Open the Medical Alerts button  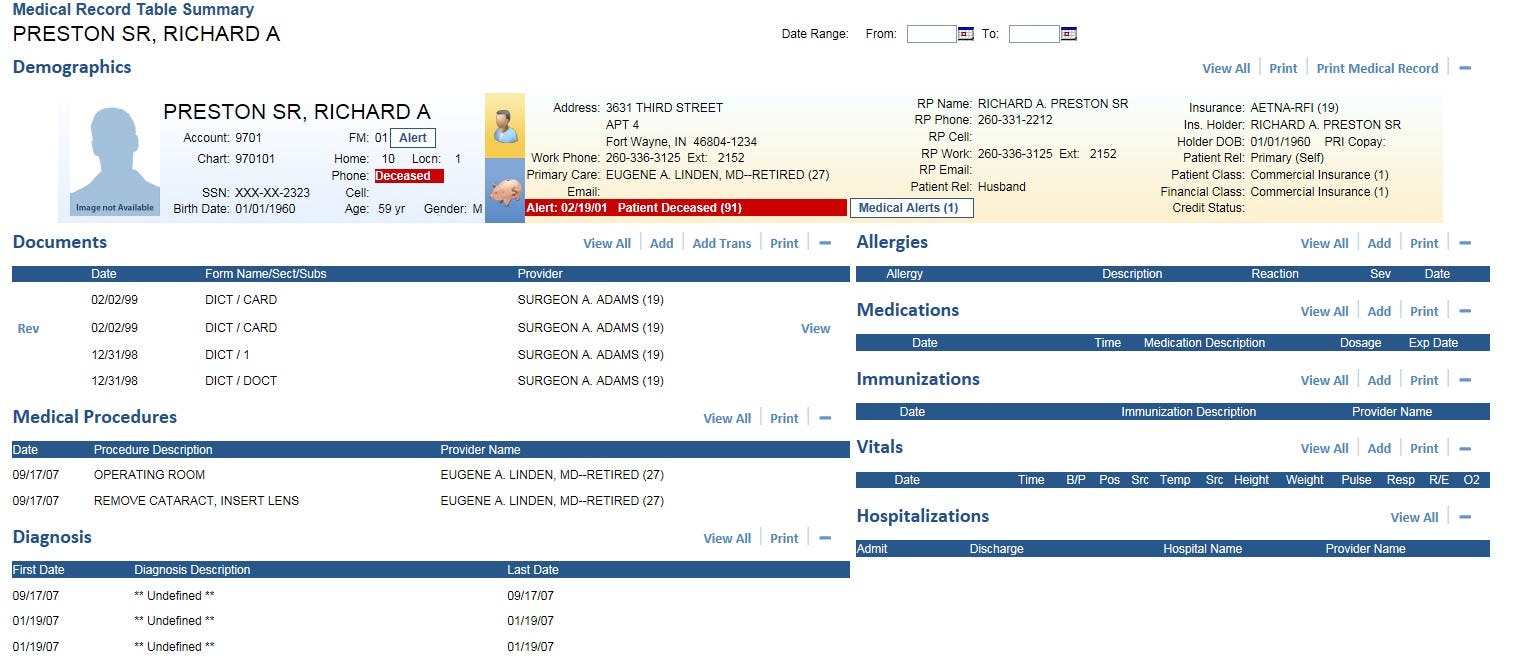(x=911, y=208)
